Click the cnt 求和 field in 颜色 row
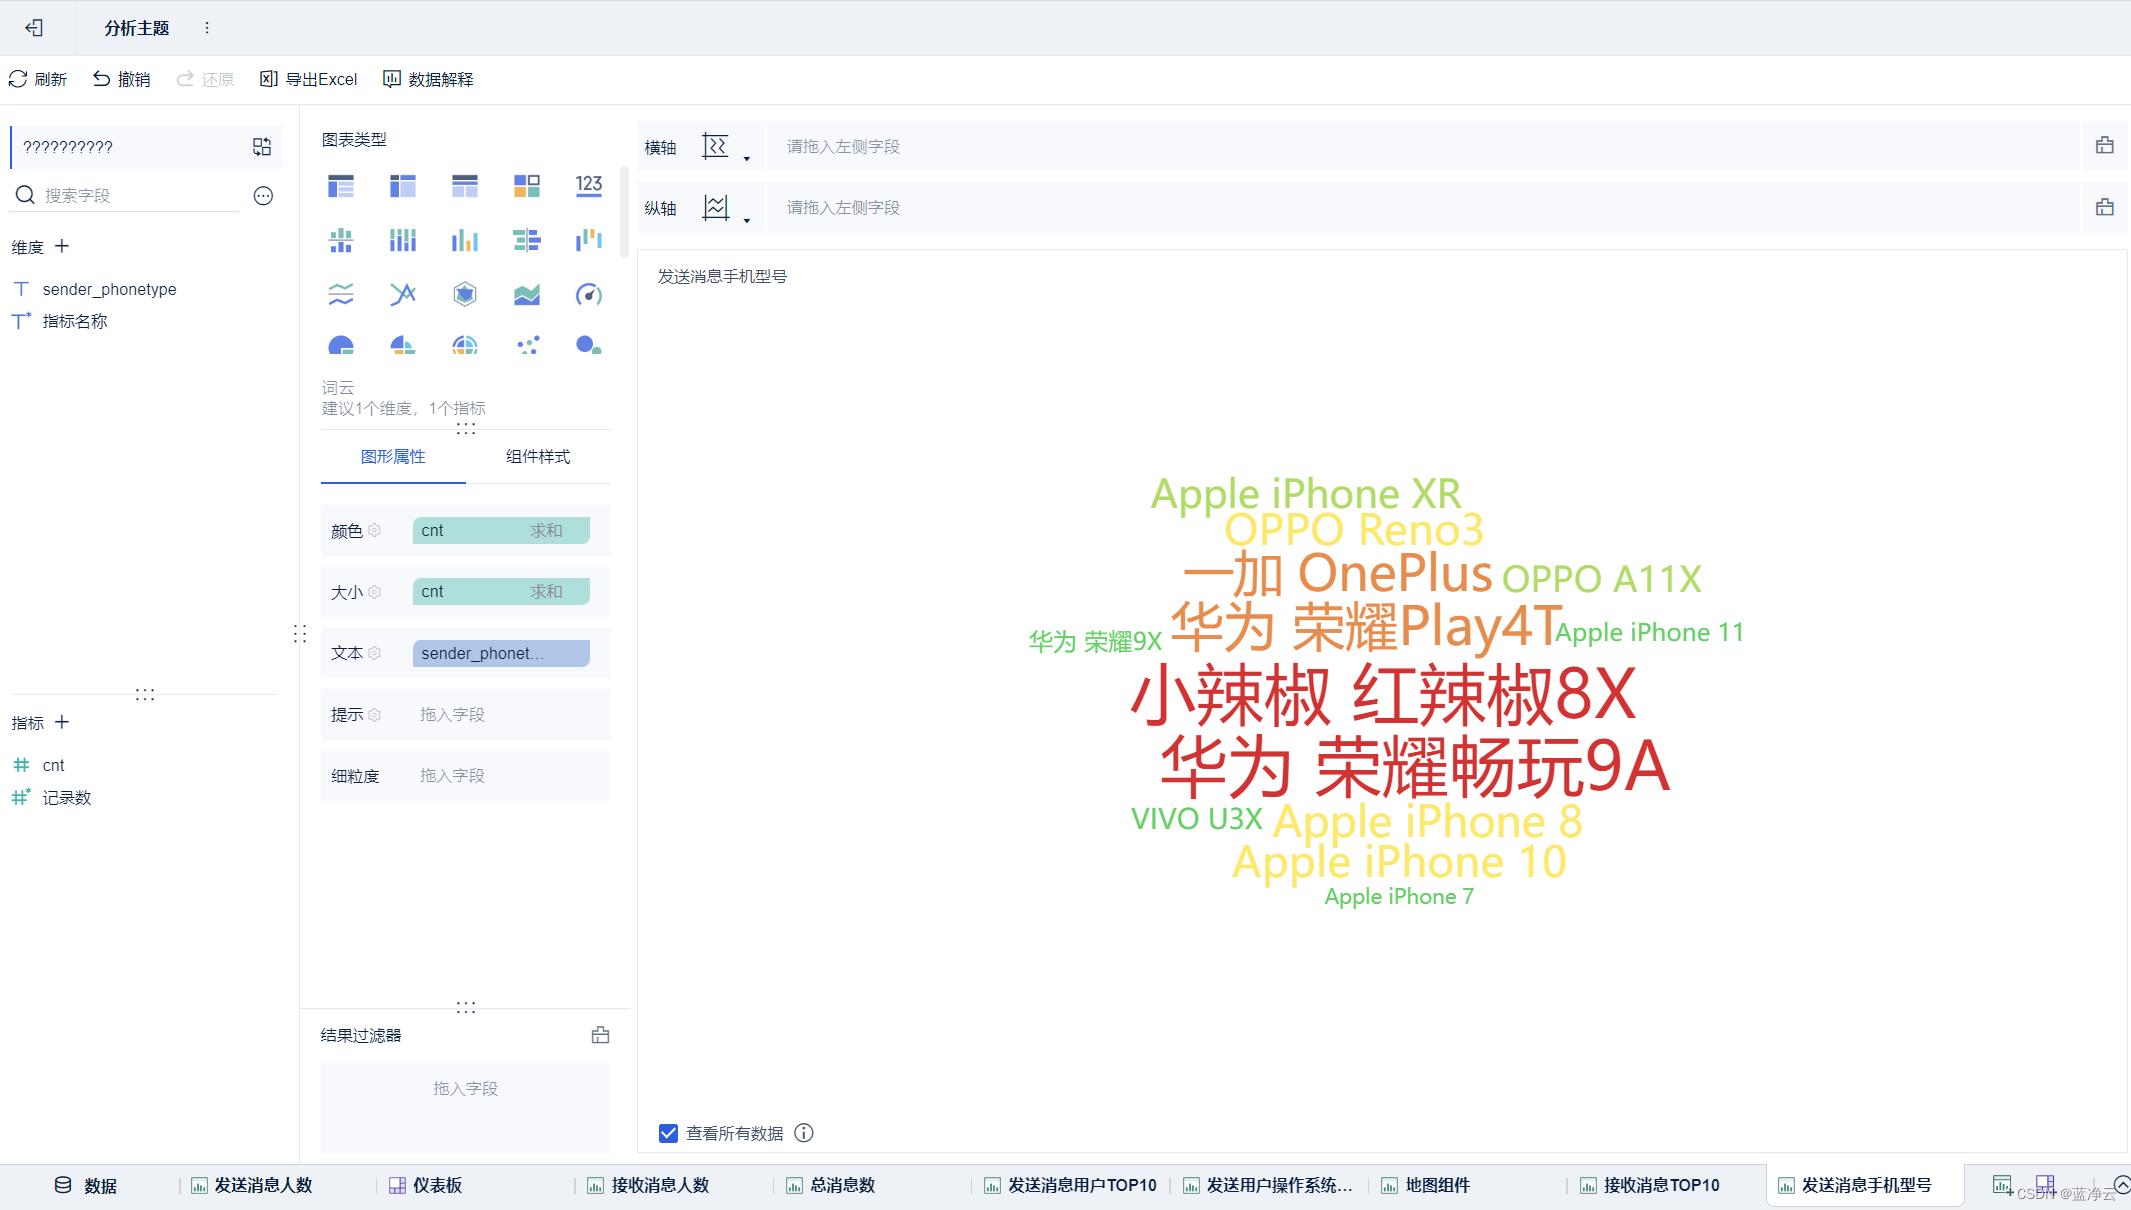 (x=501, y=530)
